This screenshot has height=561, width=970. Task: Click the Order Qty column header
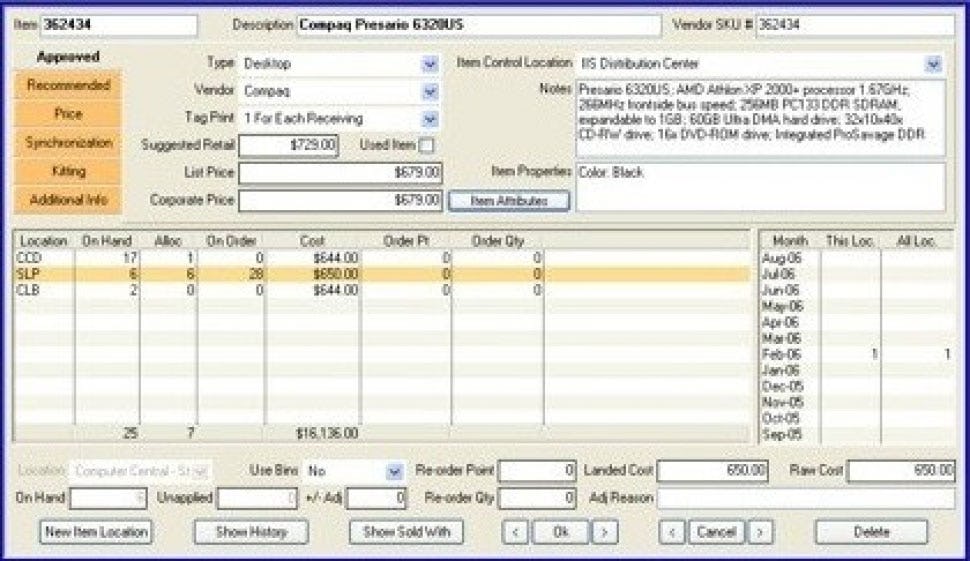497,241
